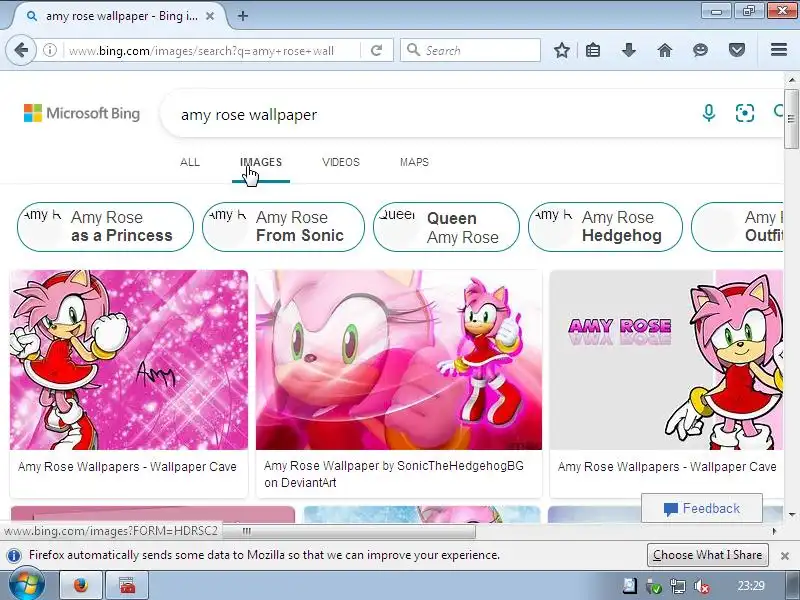Select the IMAGES tab
The image size is (800, 600).
coord(261,162)
